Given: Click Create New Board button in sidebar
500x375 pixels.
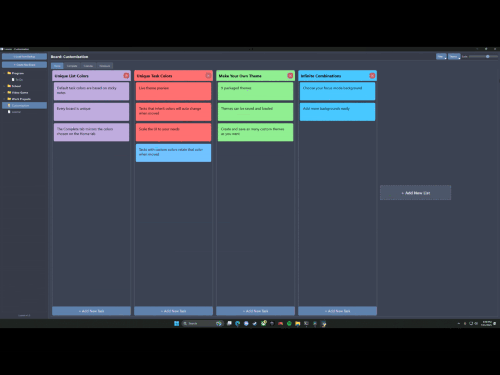Looking at the screenshot, I should [24, 65].
